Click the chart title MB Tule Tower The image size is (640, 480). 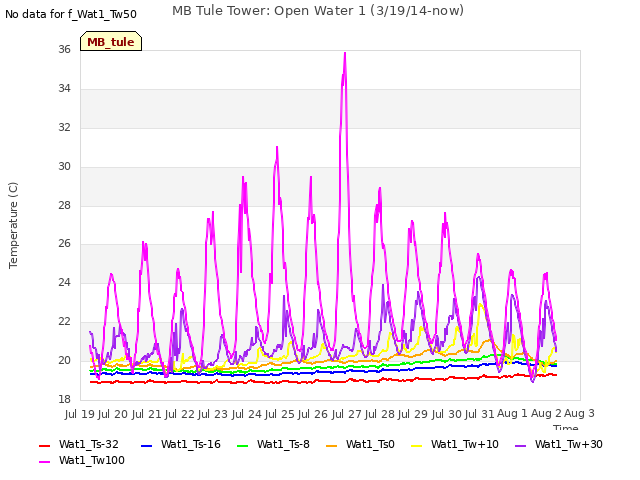coord(318,11)
